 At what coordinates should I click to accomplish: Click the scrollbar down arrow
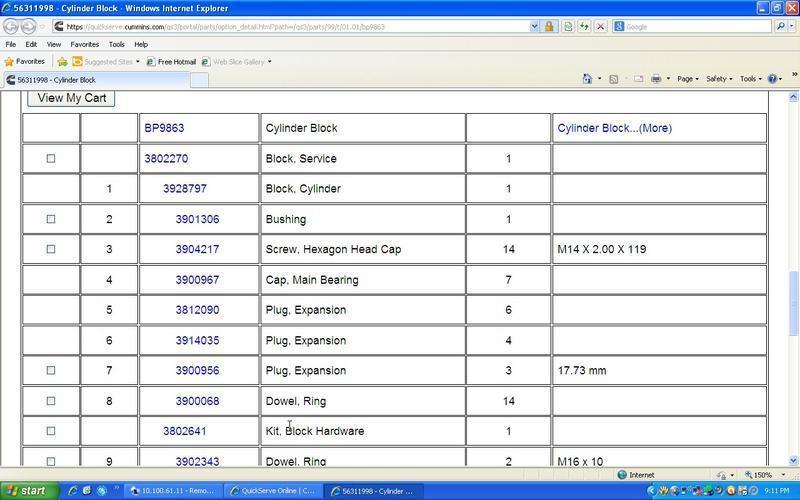[x=793, y=461]
